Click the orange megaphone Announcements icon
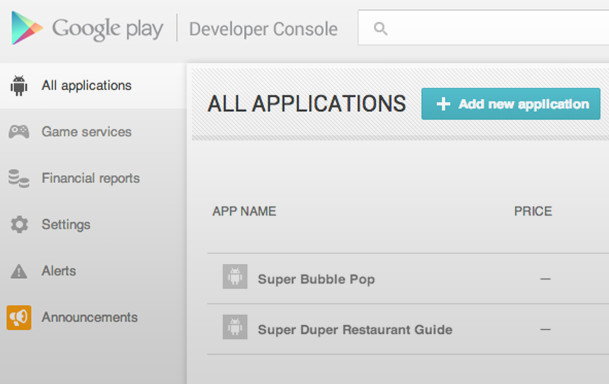609x384 pixels. tap(19, 317)
